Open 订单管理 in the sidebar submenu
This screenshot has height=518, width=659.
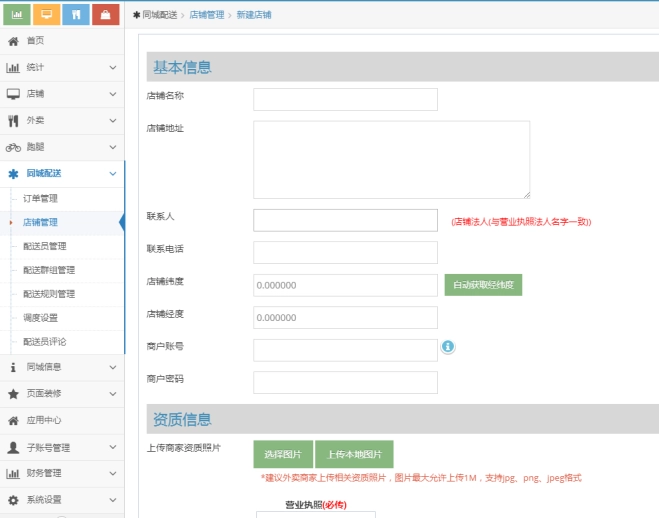[x=41, y=198]
